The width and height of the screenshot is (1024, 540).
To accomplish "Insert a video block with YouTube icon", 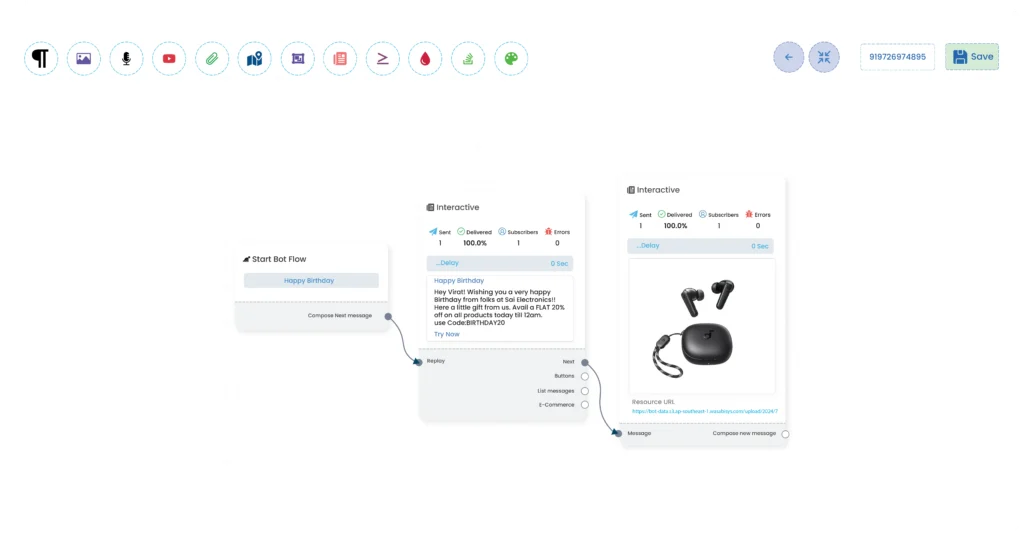I will (169, 59).
